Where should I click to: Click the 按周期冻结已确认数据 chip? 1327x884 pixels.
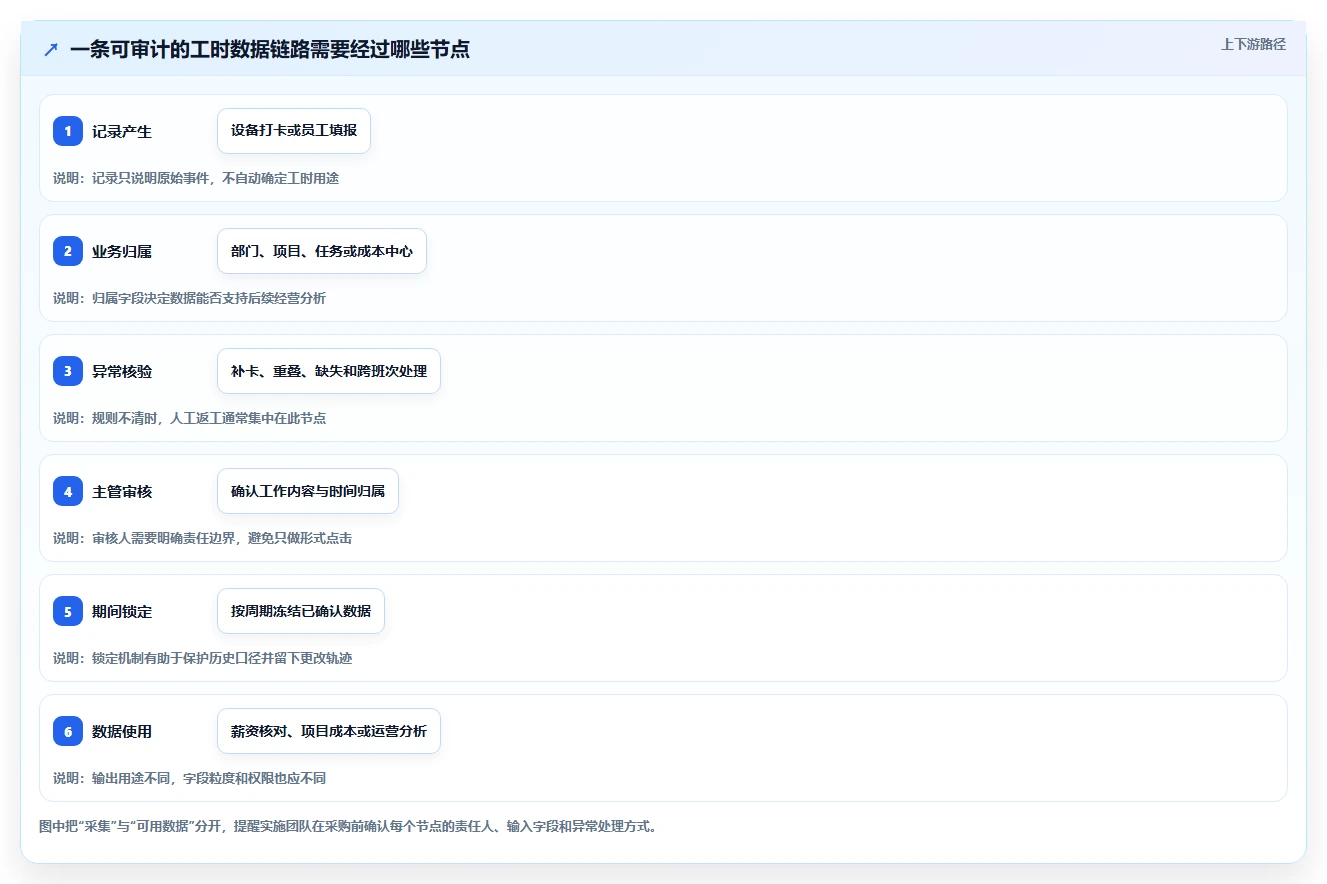pyautogui.click(x=301, y=611)
